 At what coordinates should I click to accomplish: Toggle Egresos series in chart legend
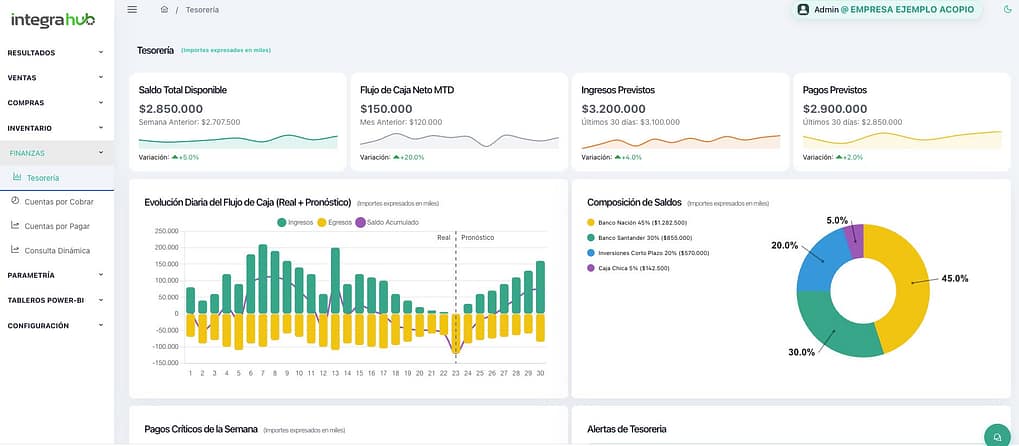pyautogui.click(x=335, y=222)
